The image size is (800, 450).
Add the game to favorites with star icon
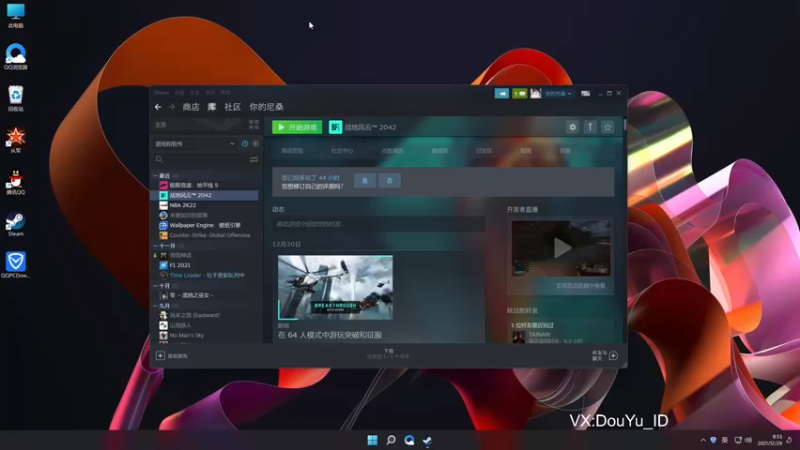coord(607,127)
